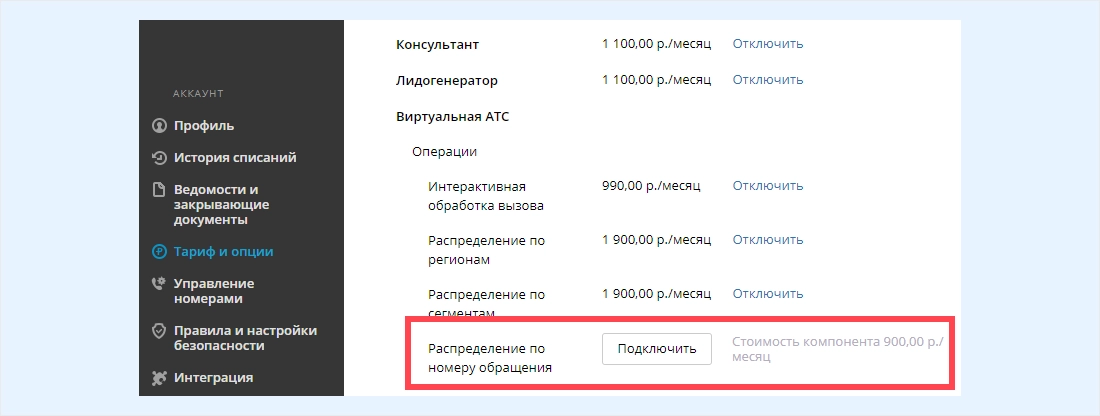This screenshot has height=416, width=1100.
Task: Select Тариф и опции in sidebar
Action: 224,252
